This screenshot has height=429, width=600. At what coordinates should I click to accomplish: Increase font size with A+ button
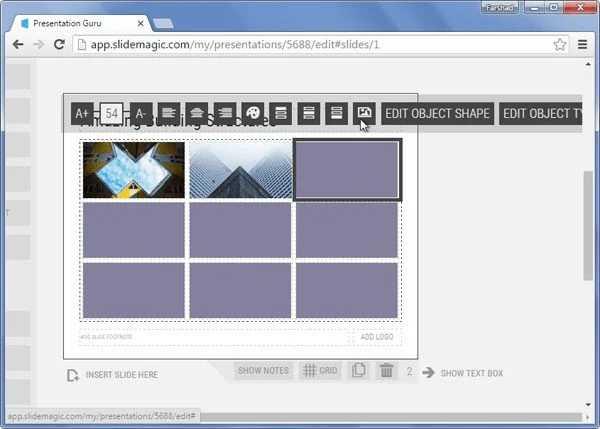click(82, 113)
